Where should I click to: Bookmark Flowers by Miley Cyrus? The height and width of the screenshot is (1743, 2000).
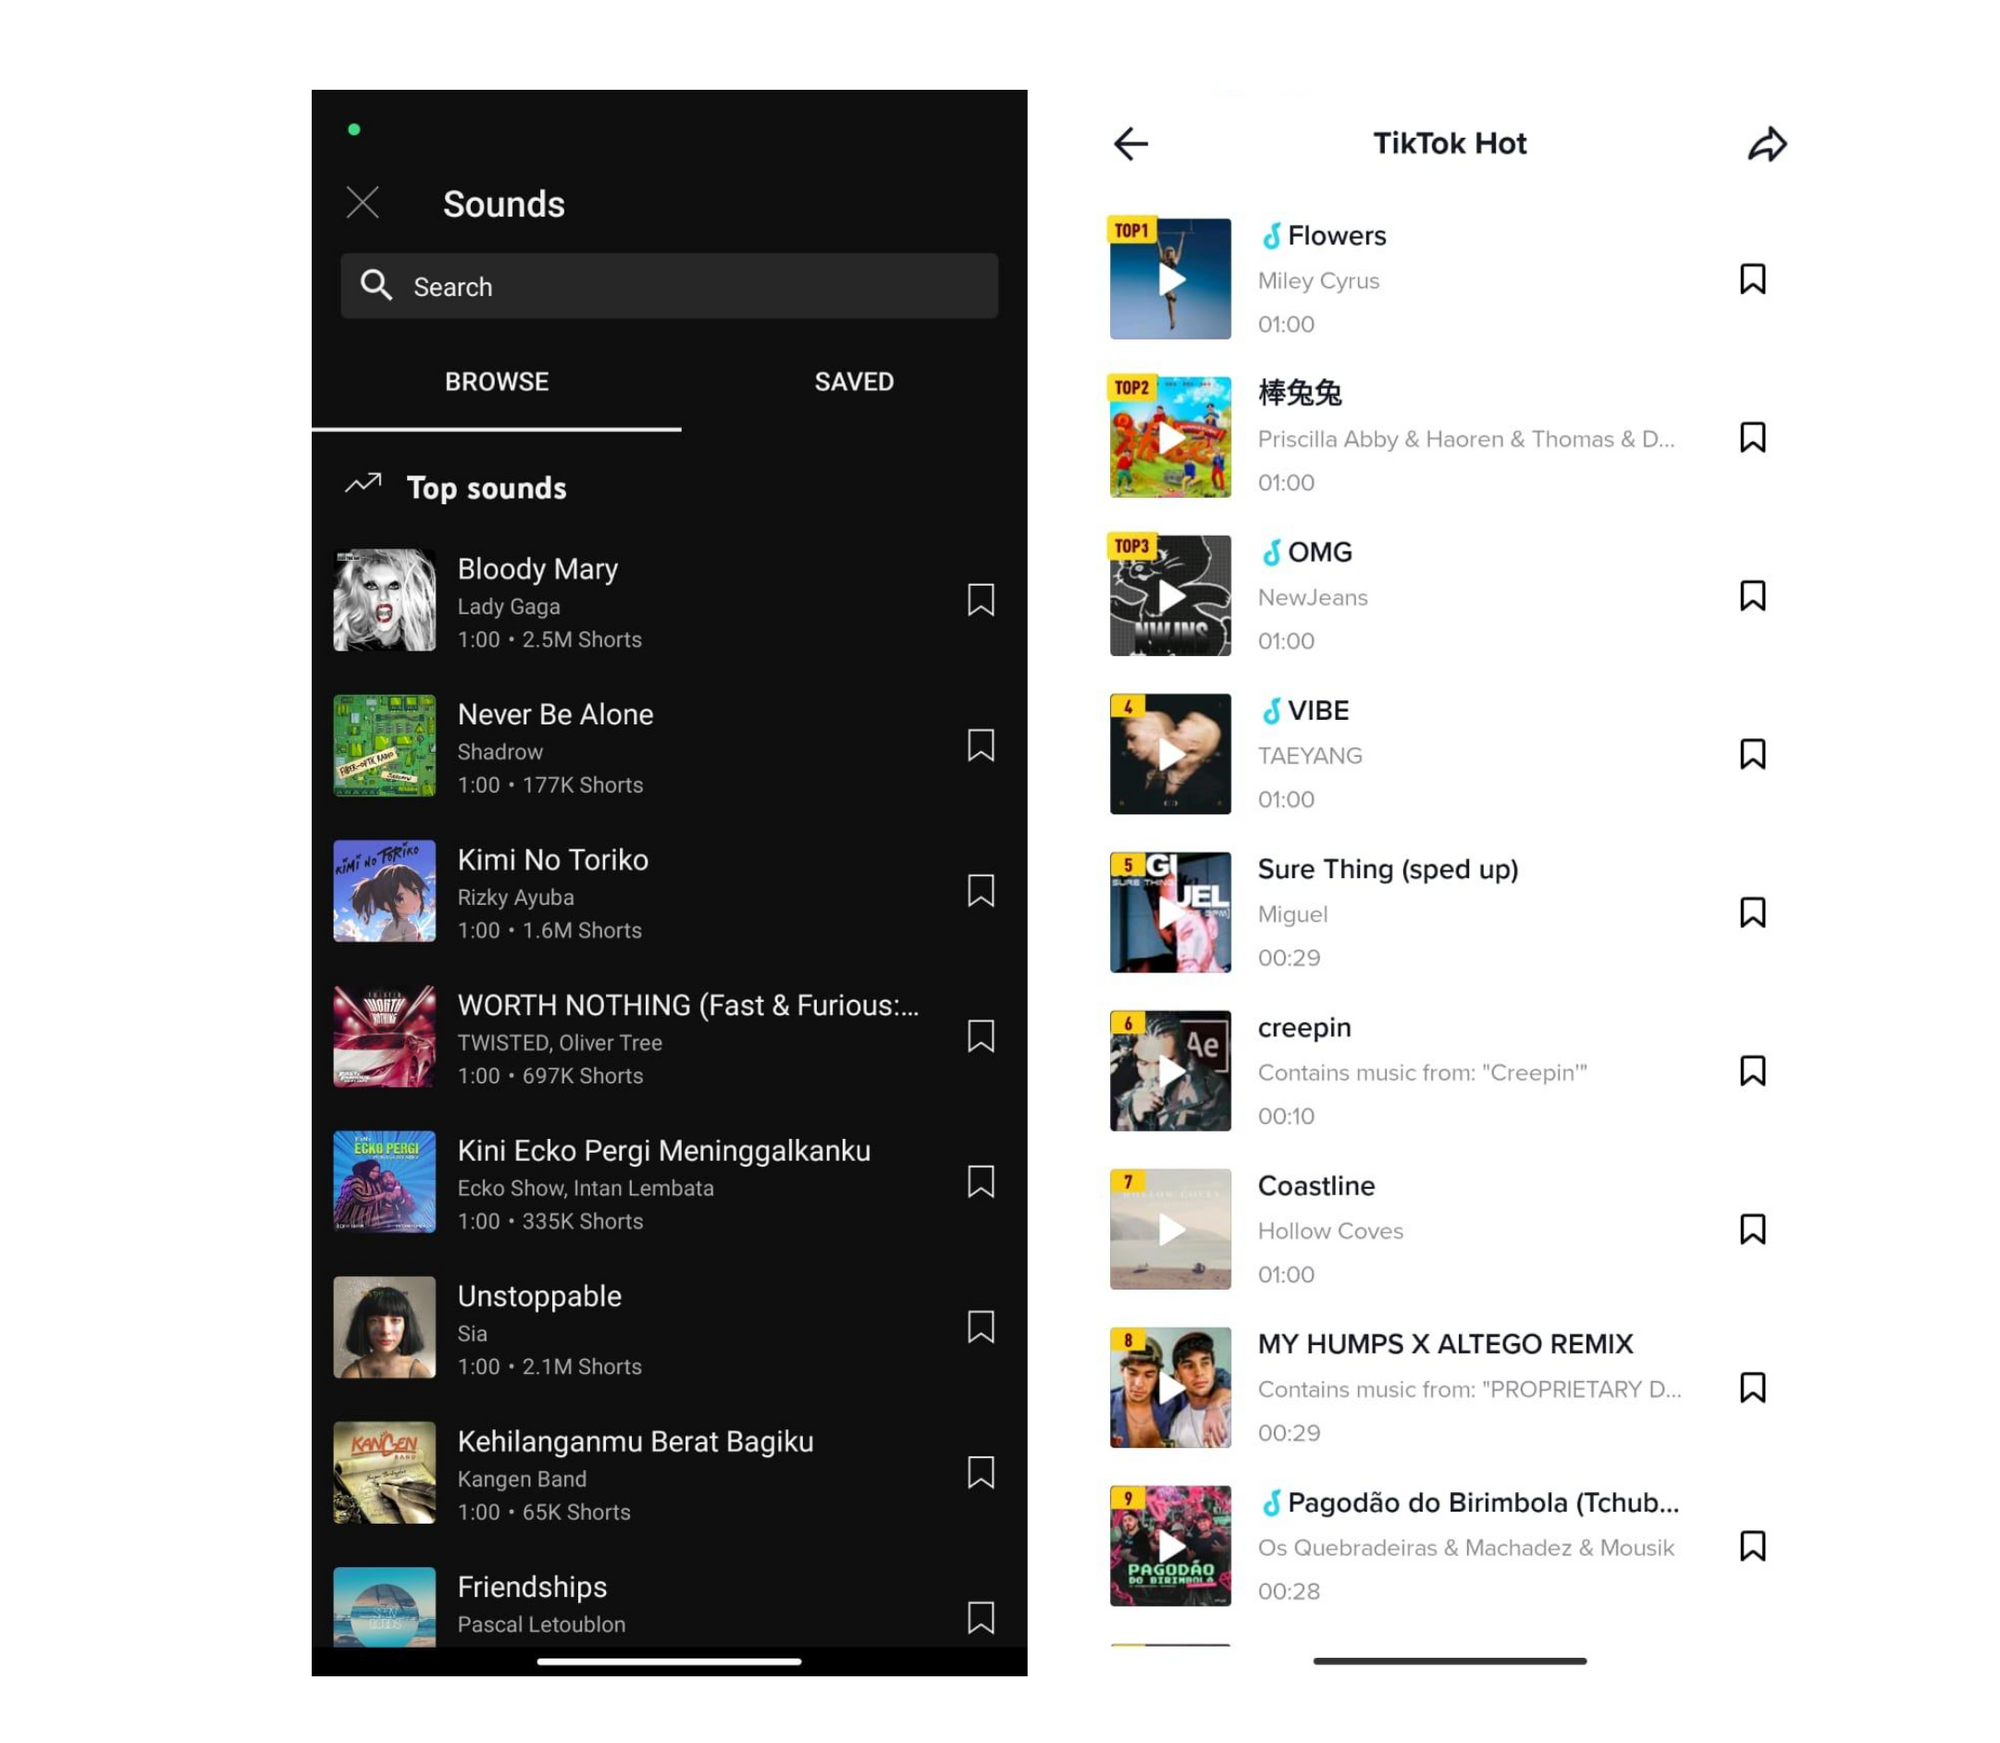tap(1751, 278)
